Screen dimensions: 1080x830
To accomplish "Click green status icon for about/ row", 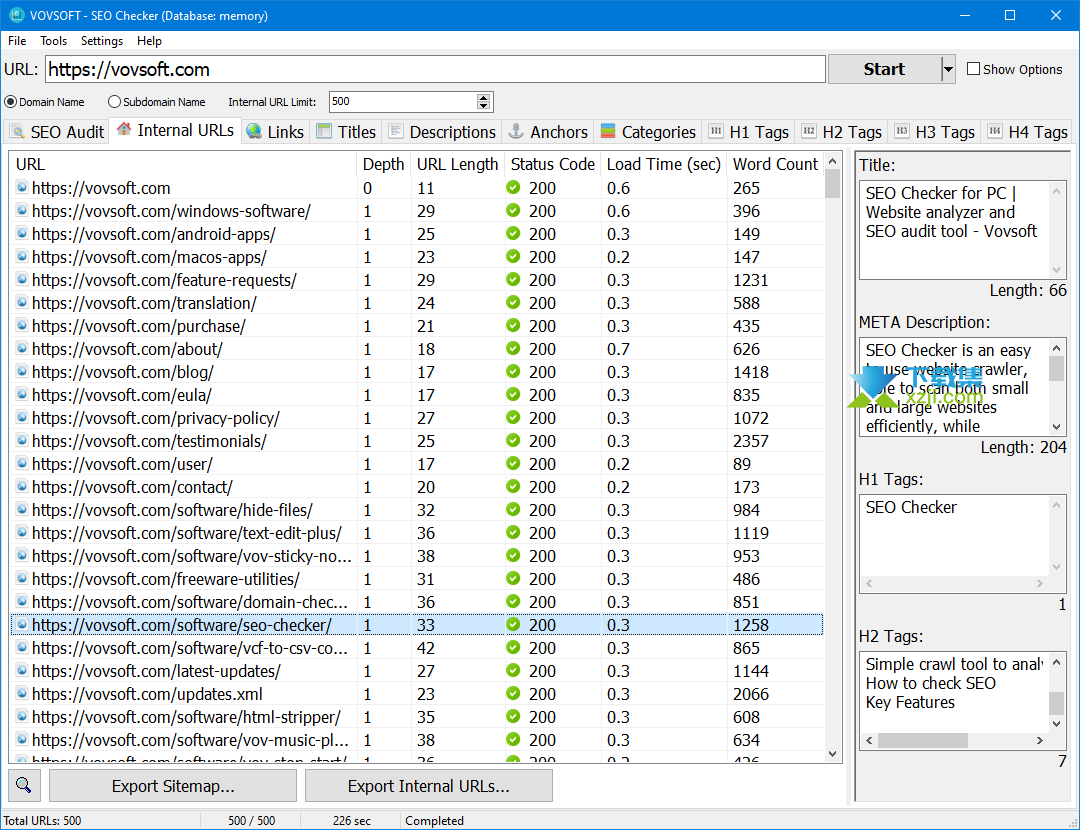I will pos(513,349).
